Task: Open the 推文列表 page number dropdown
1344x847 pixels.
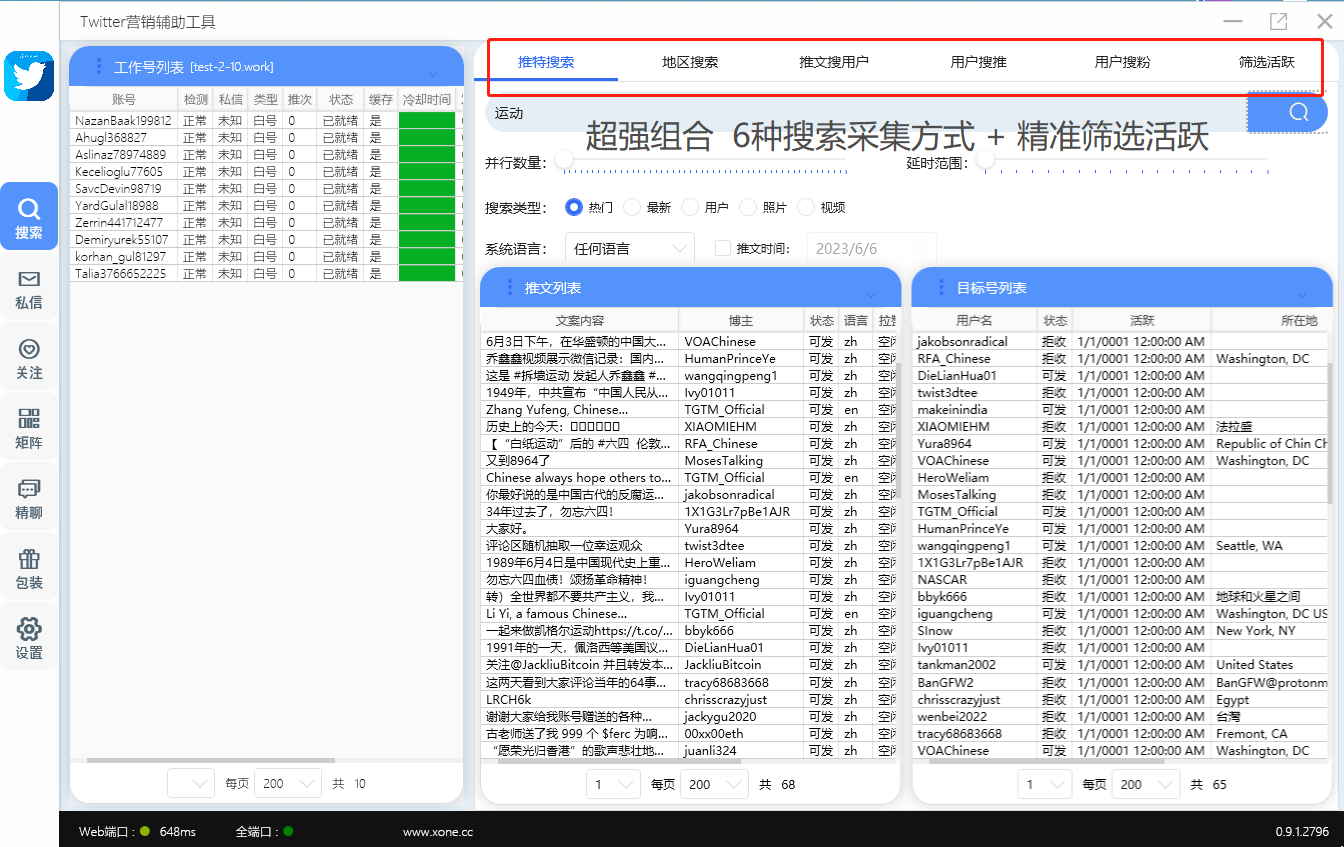Action: pos(613,784)
